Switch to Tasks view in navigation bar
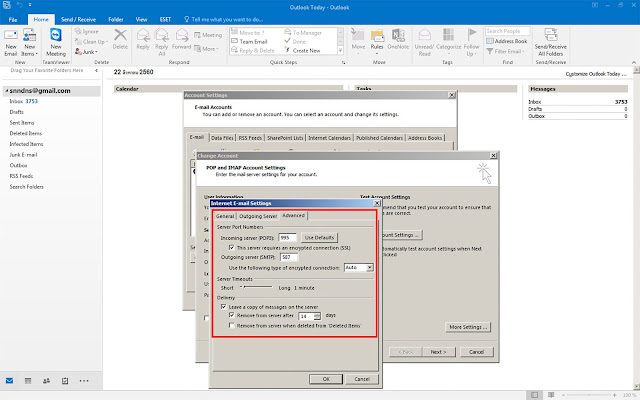This screenshot has width=640, height=400. click(x=65, y=381)
